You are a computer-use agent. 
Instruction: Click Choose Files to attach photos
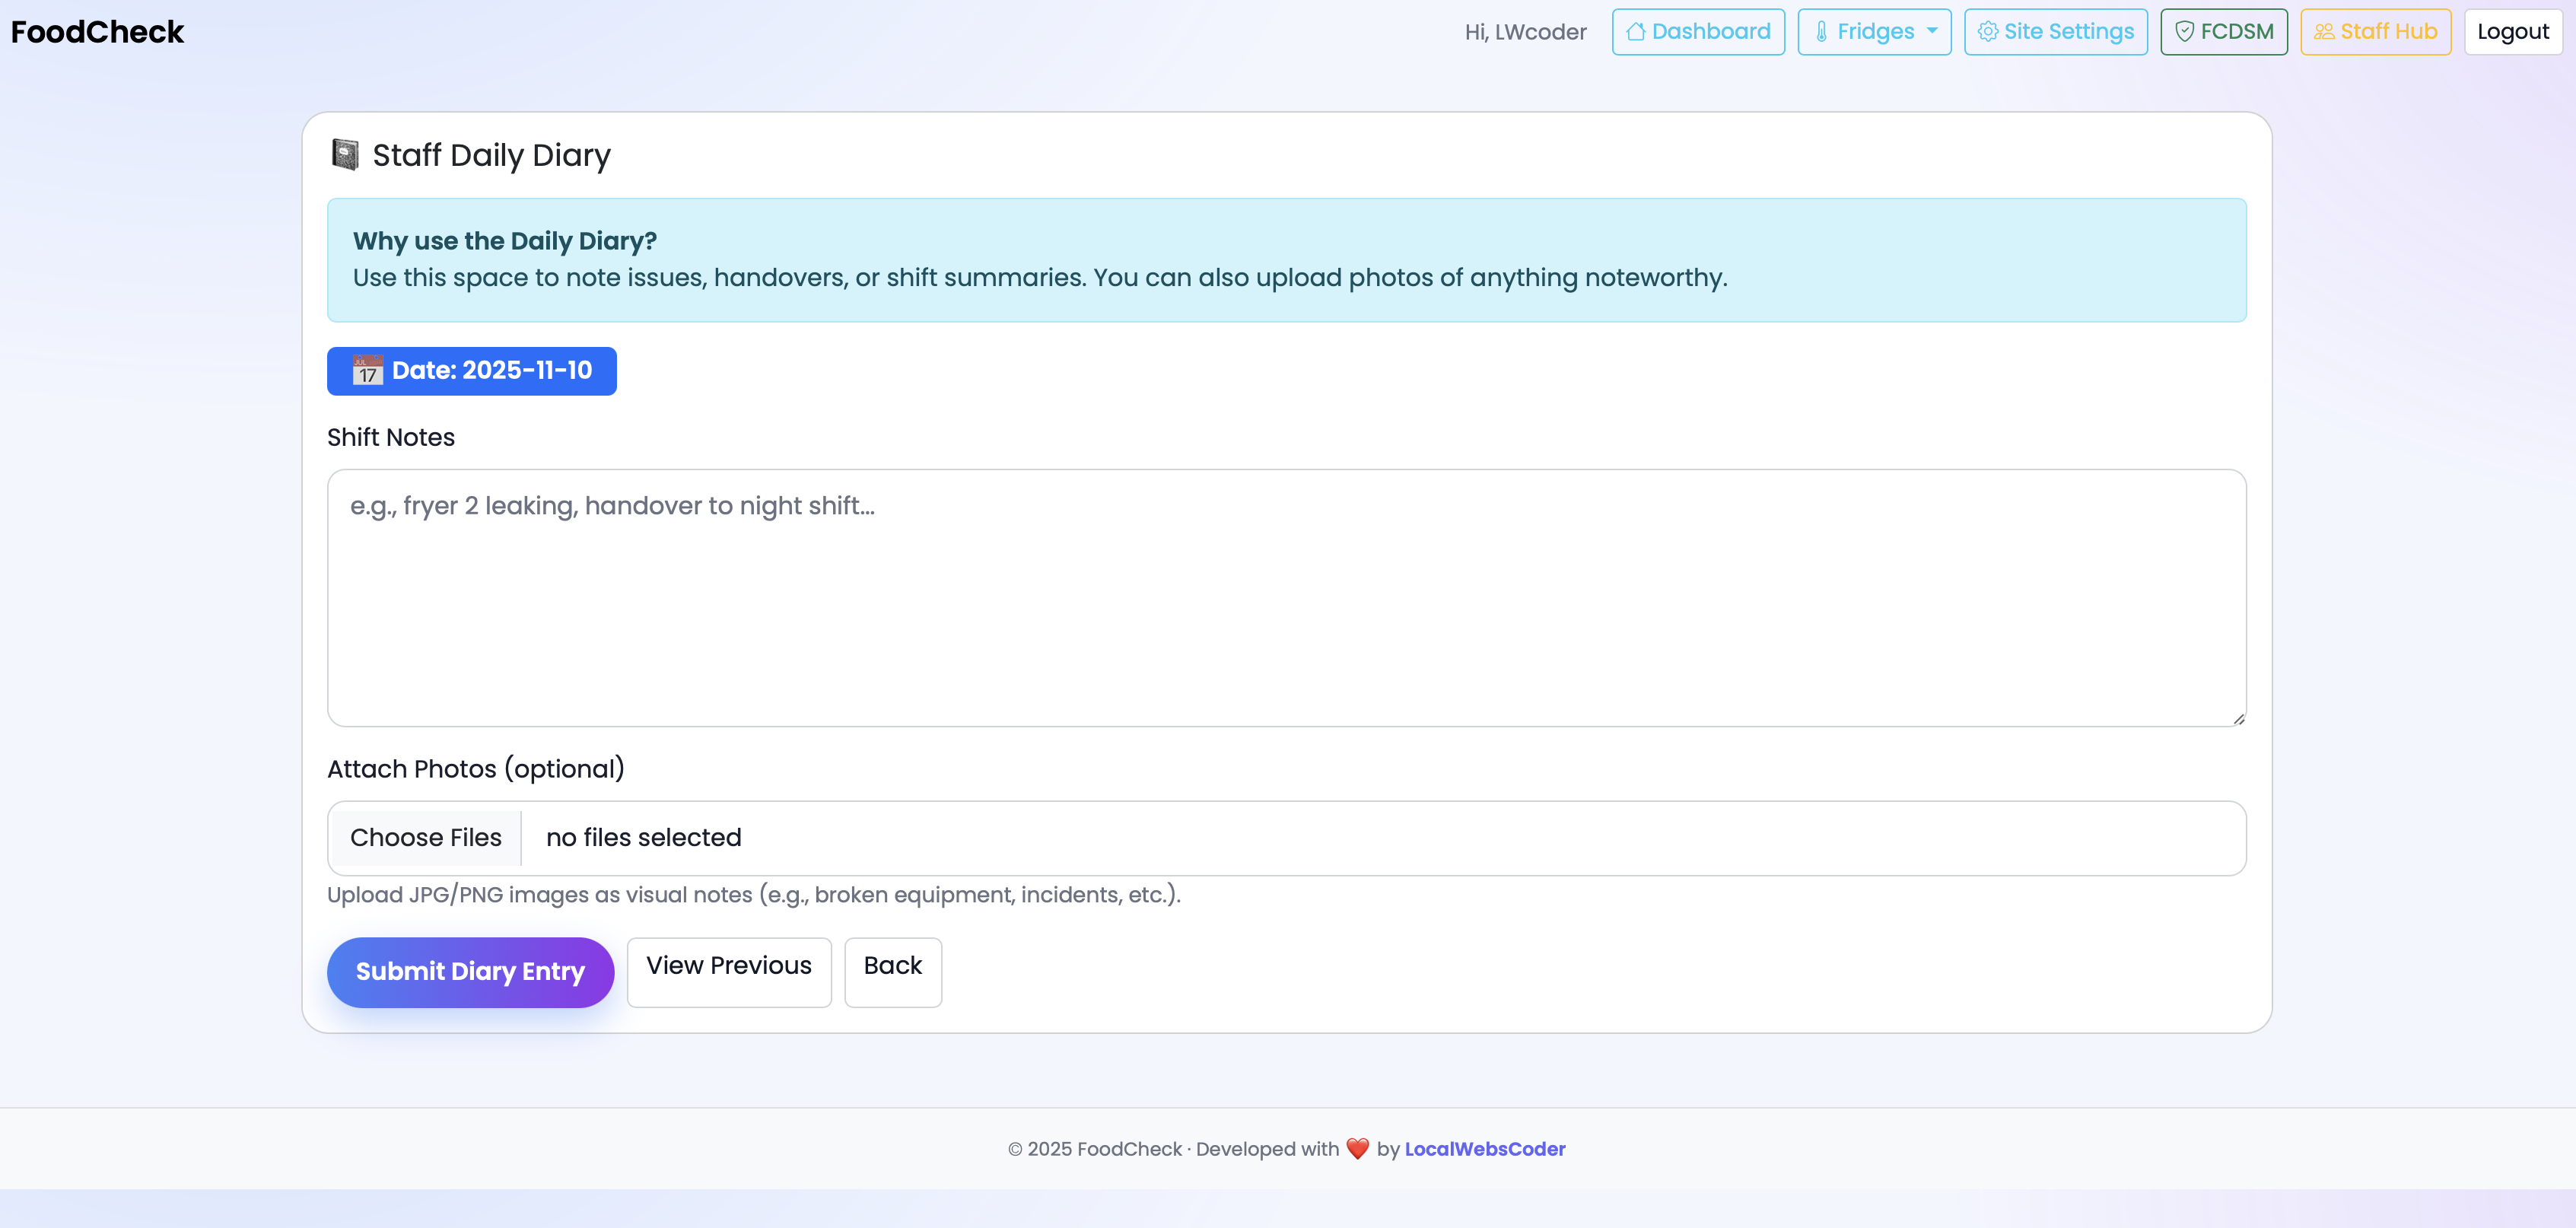[x=425, y=837]
